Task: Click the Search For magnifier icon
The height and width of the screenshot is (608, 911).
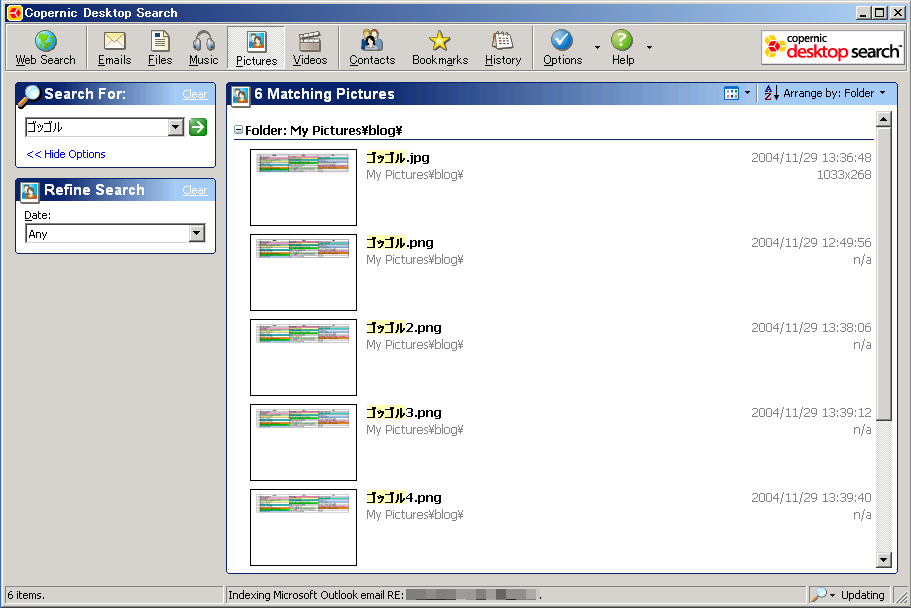Action: pos(29,96)
